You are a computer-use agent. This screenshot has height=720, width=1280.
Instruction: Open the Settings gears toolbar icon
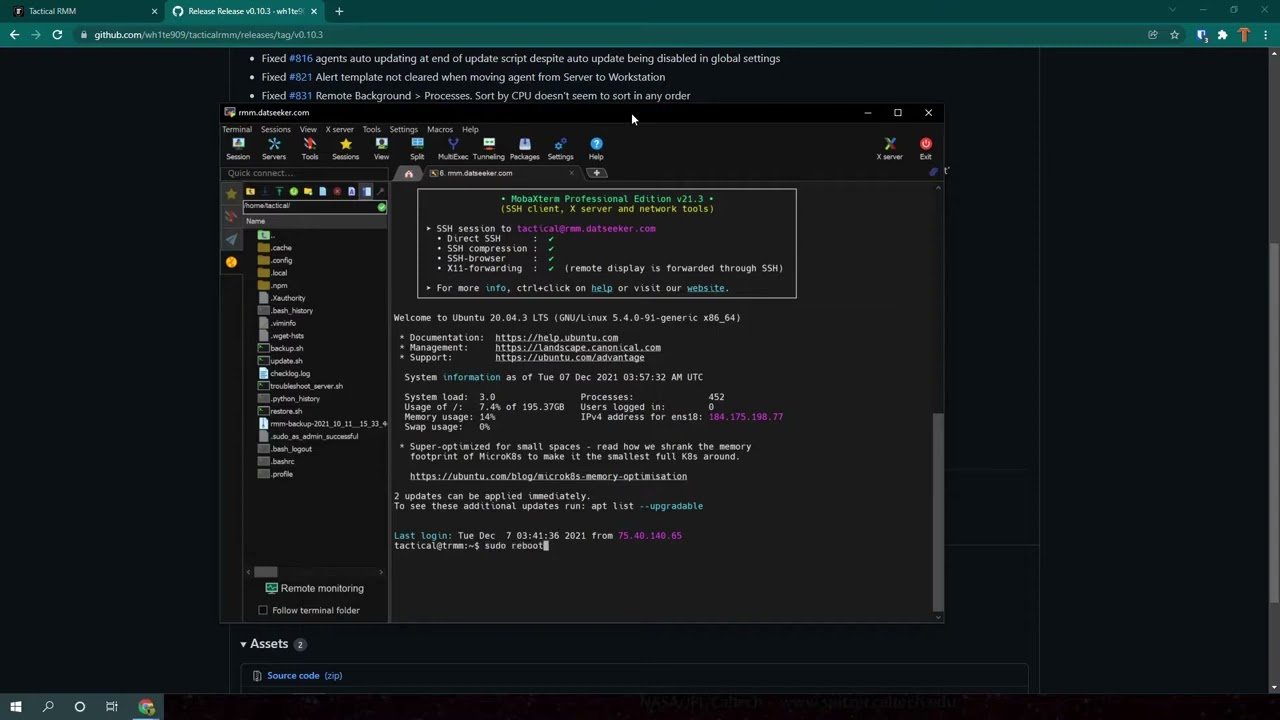click(560, 148)
